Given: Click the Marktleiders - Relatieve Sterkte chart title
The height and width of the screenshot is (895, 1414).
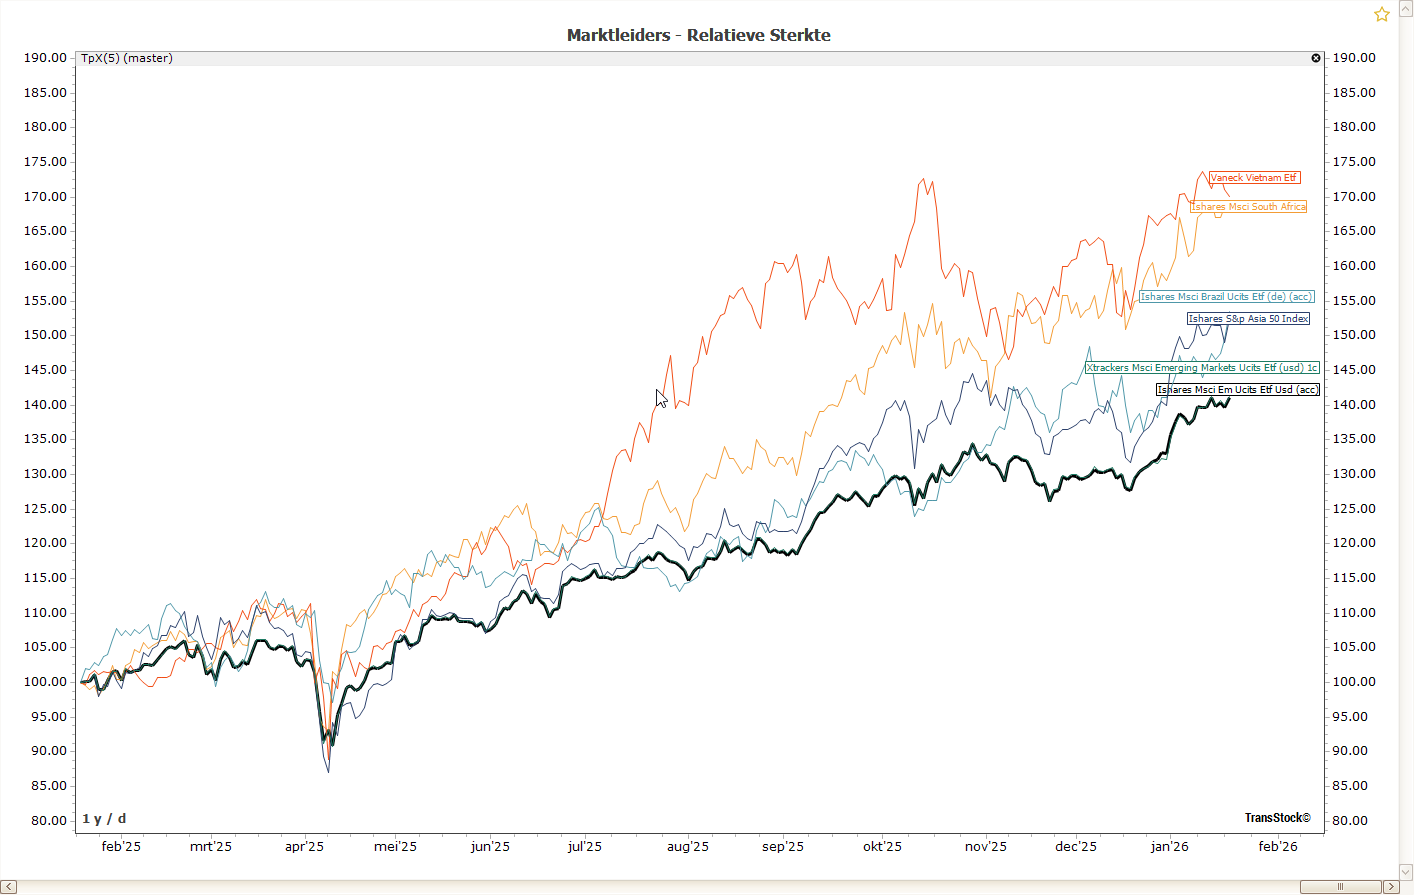Looking at the screenshot, I should (x=699, y=35).
